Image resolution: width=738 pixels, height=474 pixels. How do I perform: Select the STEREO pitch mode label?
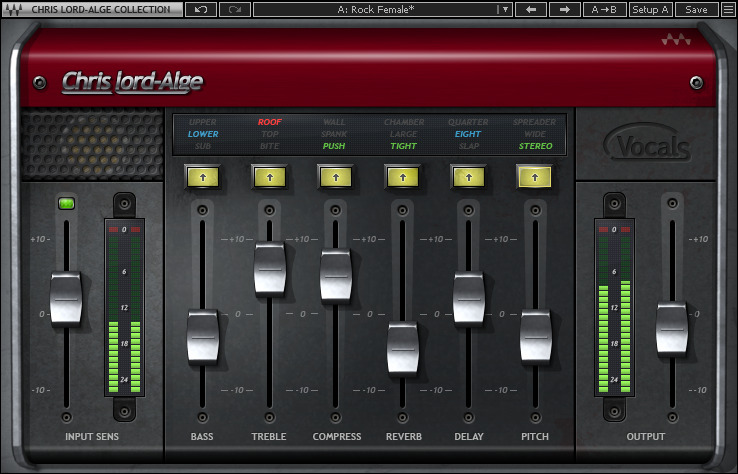click(x=536, y=146)
